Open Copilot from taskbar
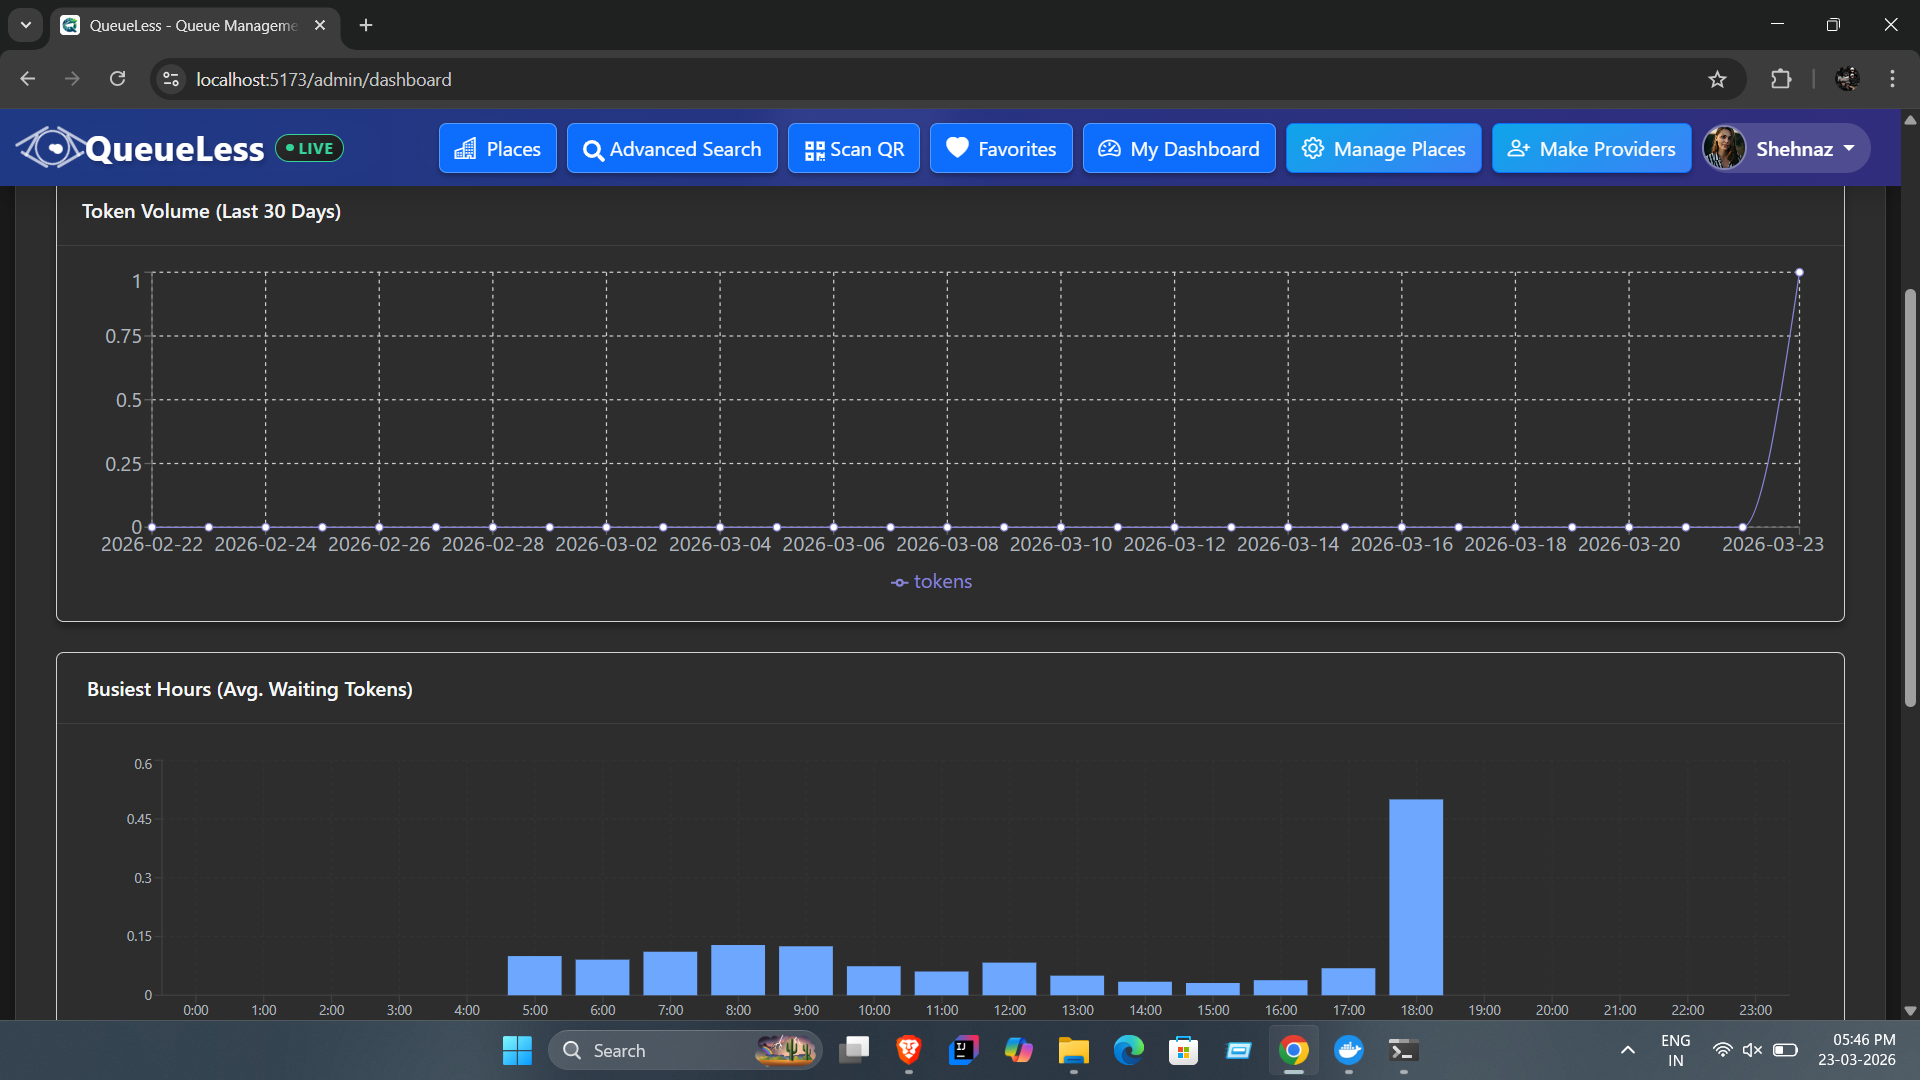Image resolution: width=1920 pixels, height=1080 pixels. [x=1018, y=1050]
